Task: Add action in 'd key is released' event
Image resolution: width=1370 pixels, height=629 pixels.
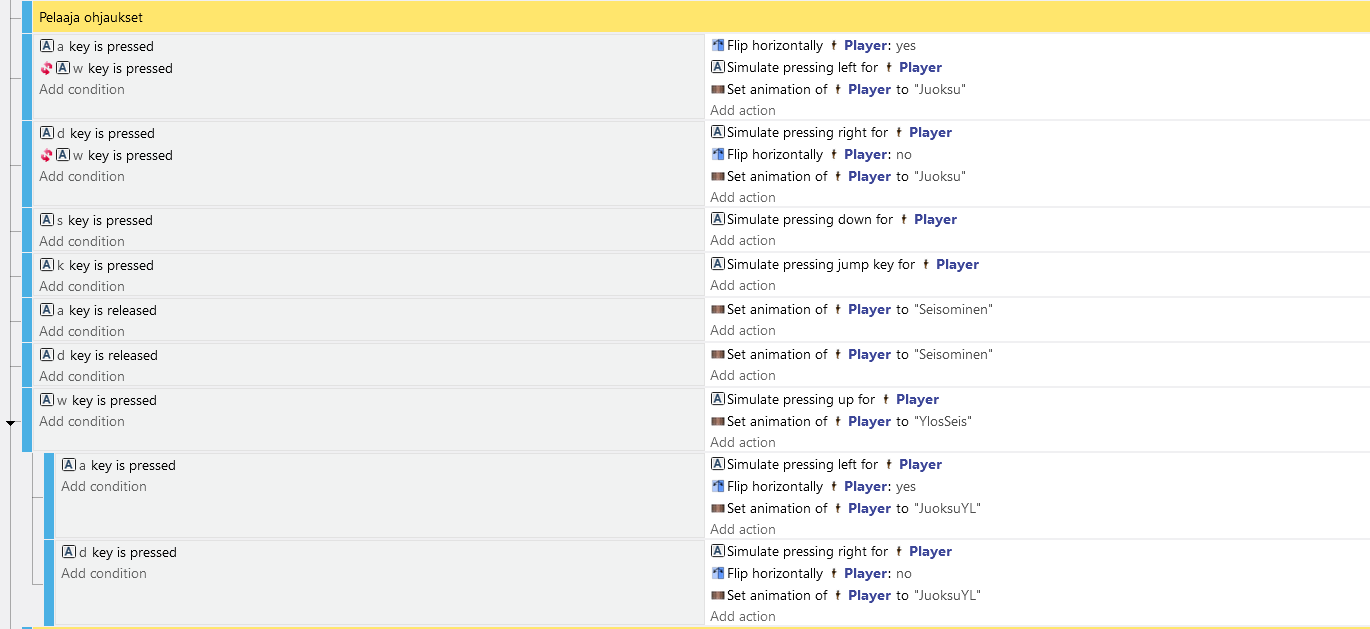Action: click(x=743, y=375)
